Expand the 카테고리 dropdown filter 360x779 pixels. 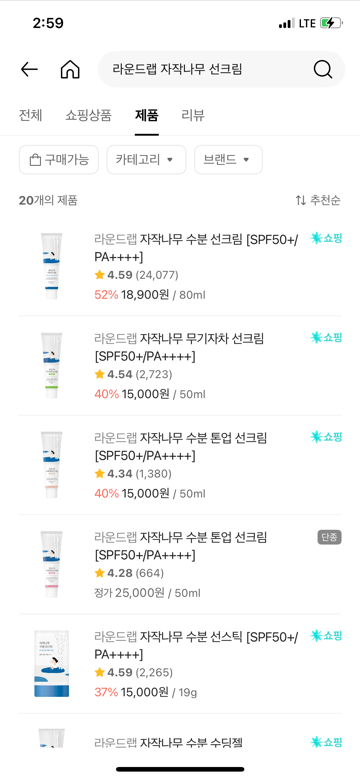click(146, 159)
